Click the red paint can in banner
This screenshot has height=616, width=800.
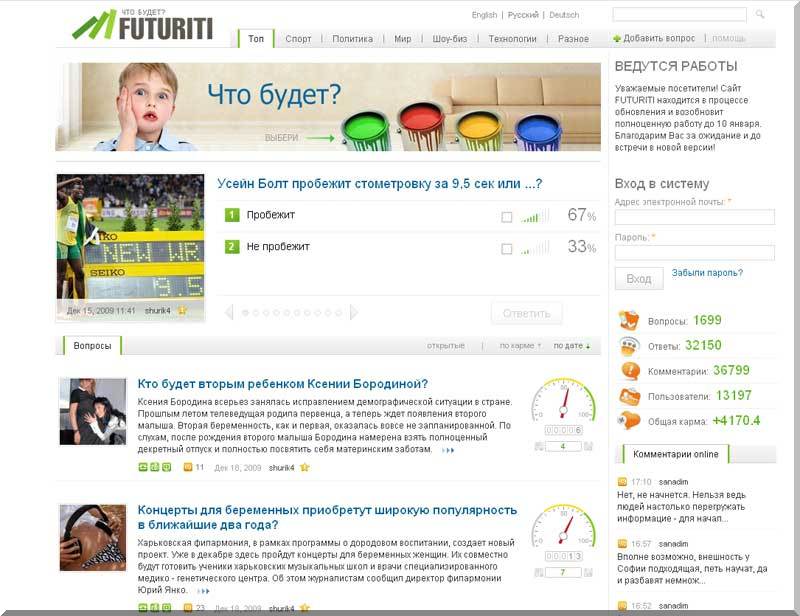click(x=422, y=126)
